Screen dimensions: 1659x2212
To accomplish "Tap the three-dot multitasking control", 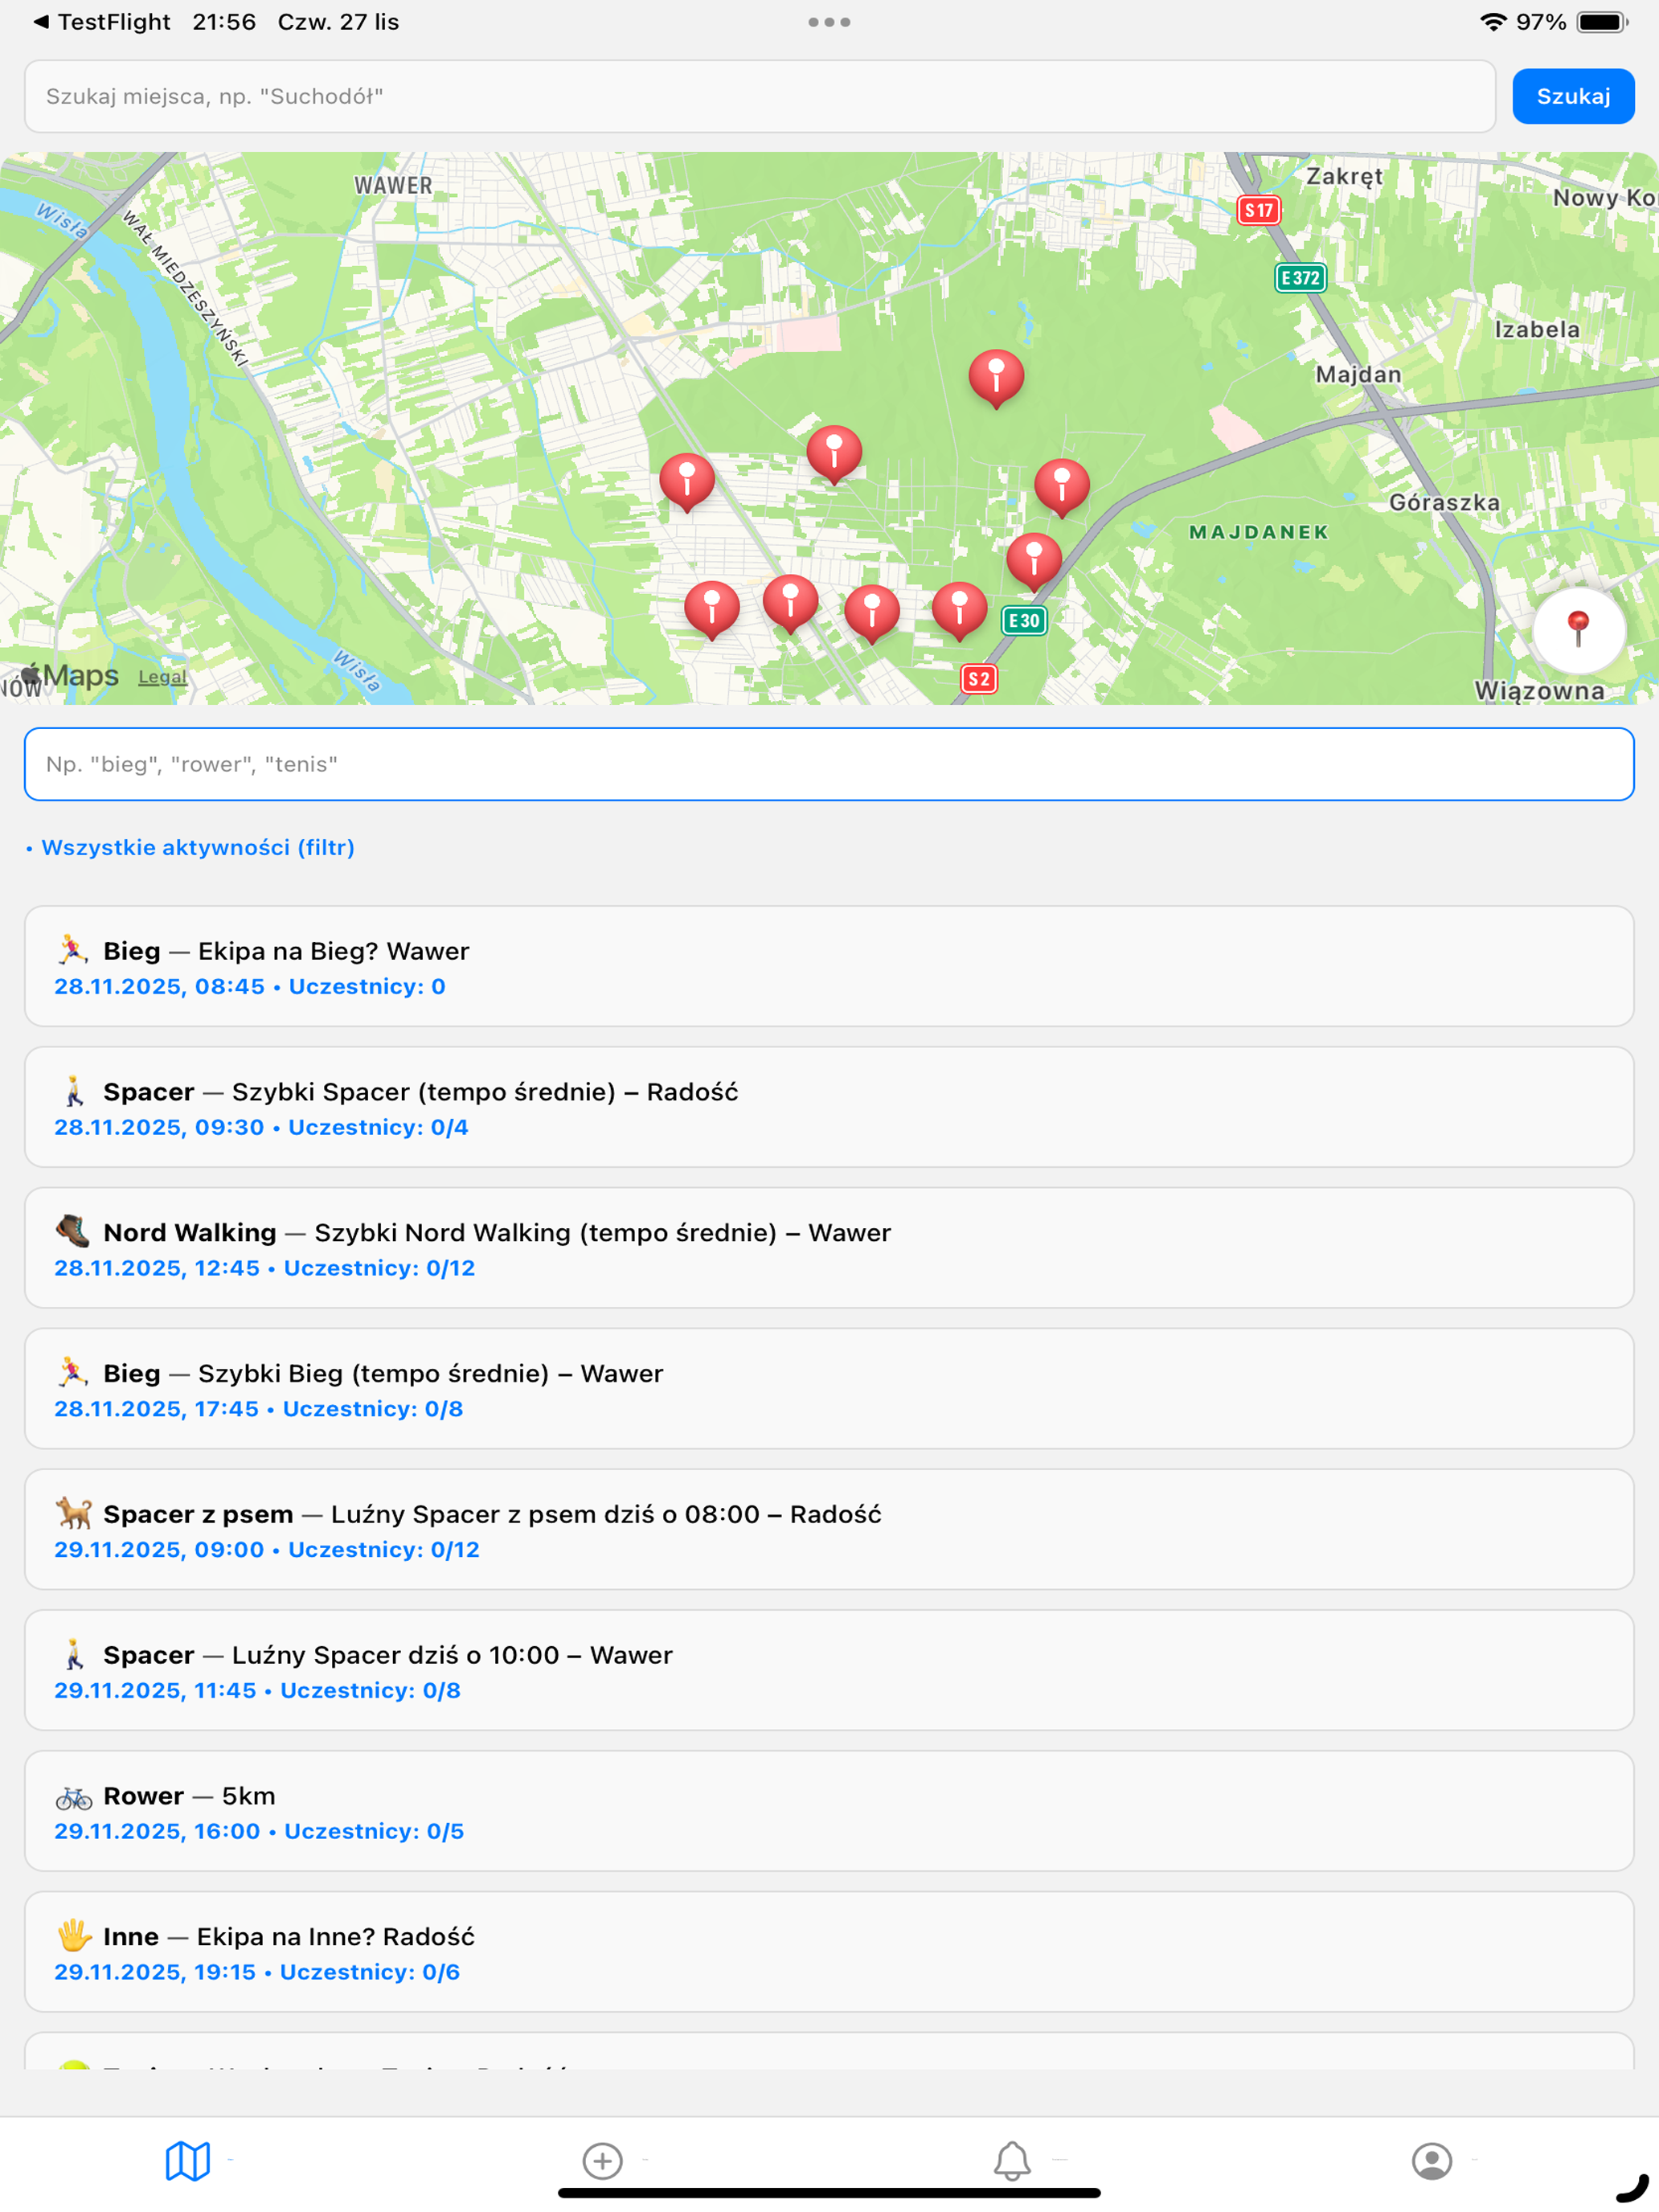I will [x=829, y=22].
